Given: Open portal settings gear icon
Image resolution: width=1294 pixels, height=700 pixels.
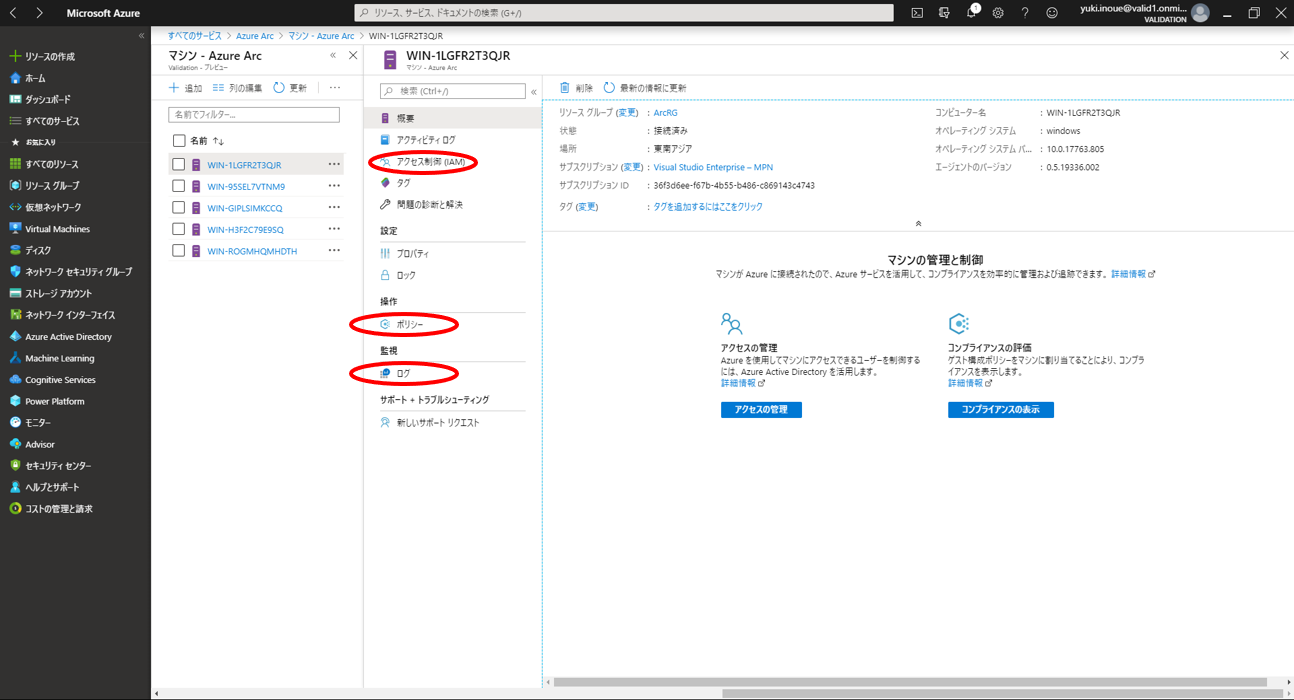Looking at the screenshot, I should tap(998, 13).
